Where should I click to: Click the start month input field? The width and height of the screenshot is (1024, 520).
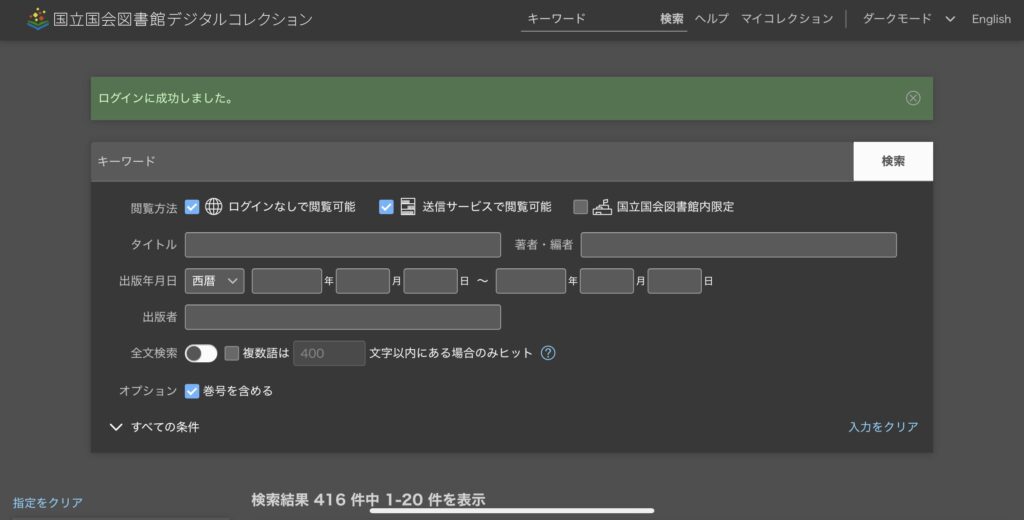(362, 281)
